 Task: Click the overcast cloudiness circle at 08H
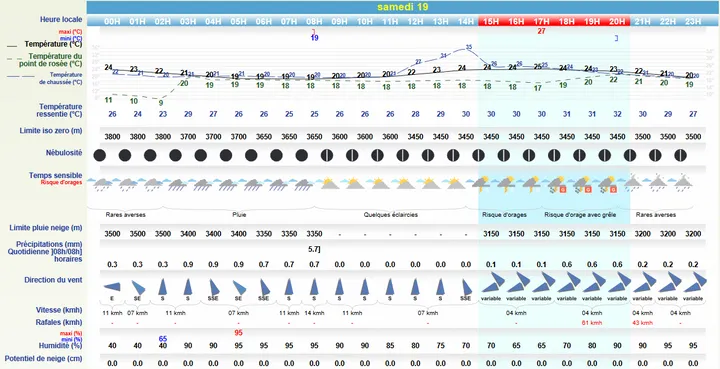pyautogui.click(x=302, y=155)
